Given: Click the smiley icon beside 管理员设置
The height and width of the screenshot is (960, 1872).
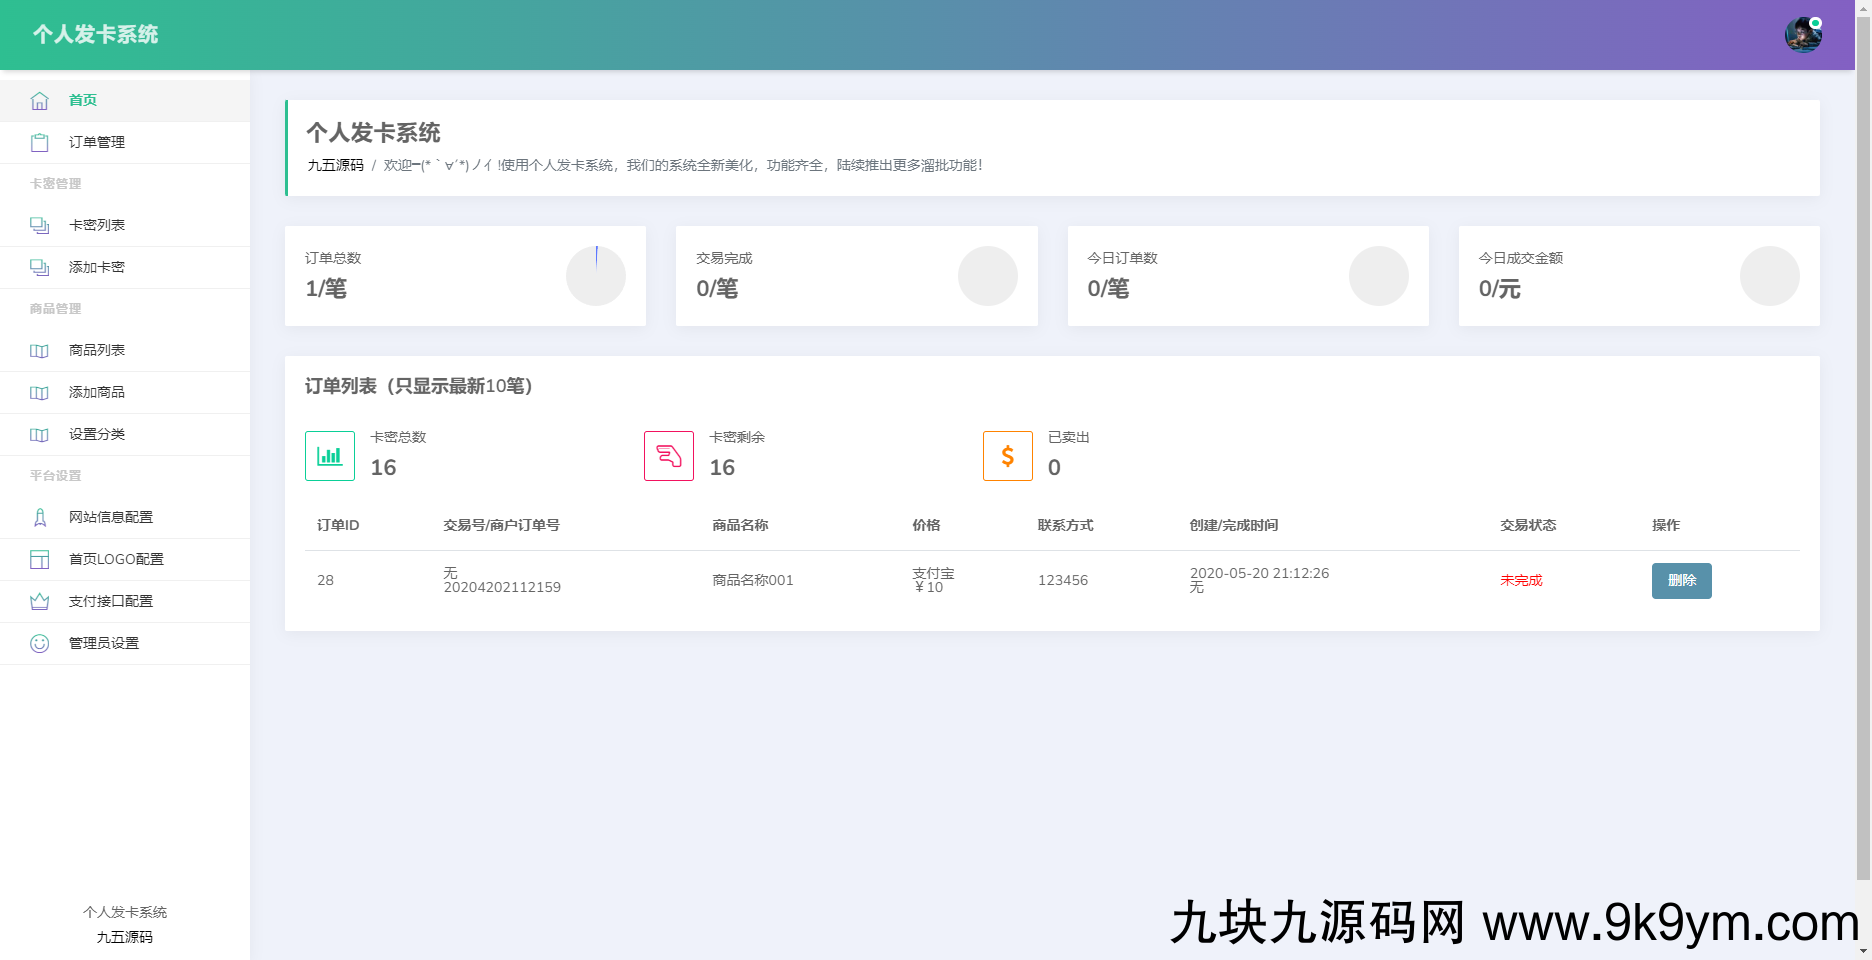Looking at the screenshot, I should click(40, 644).
